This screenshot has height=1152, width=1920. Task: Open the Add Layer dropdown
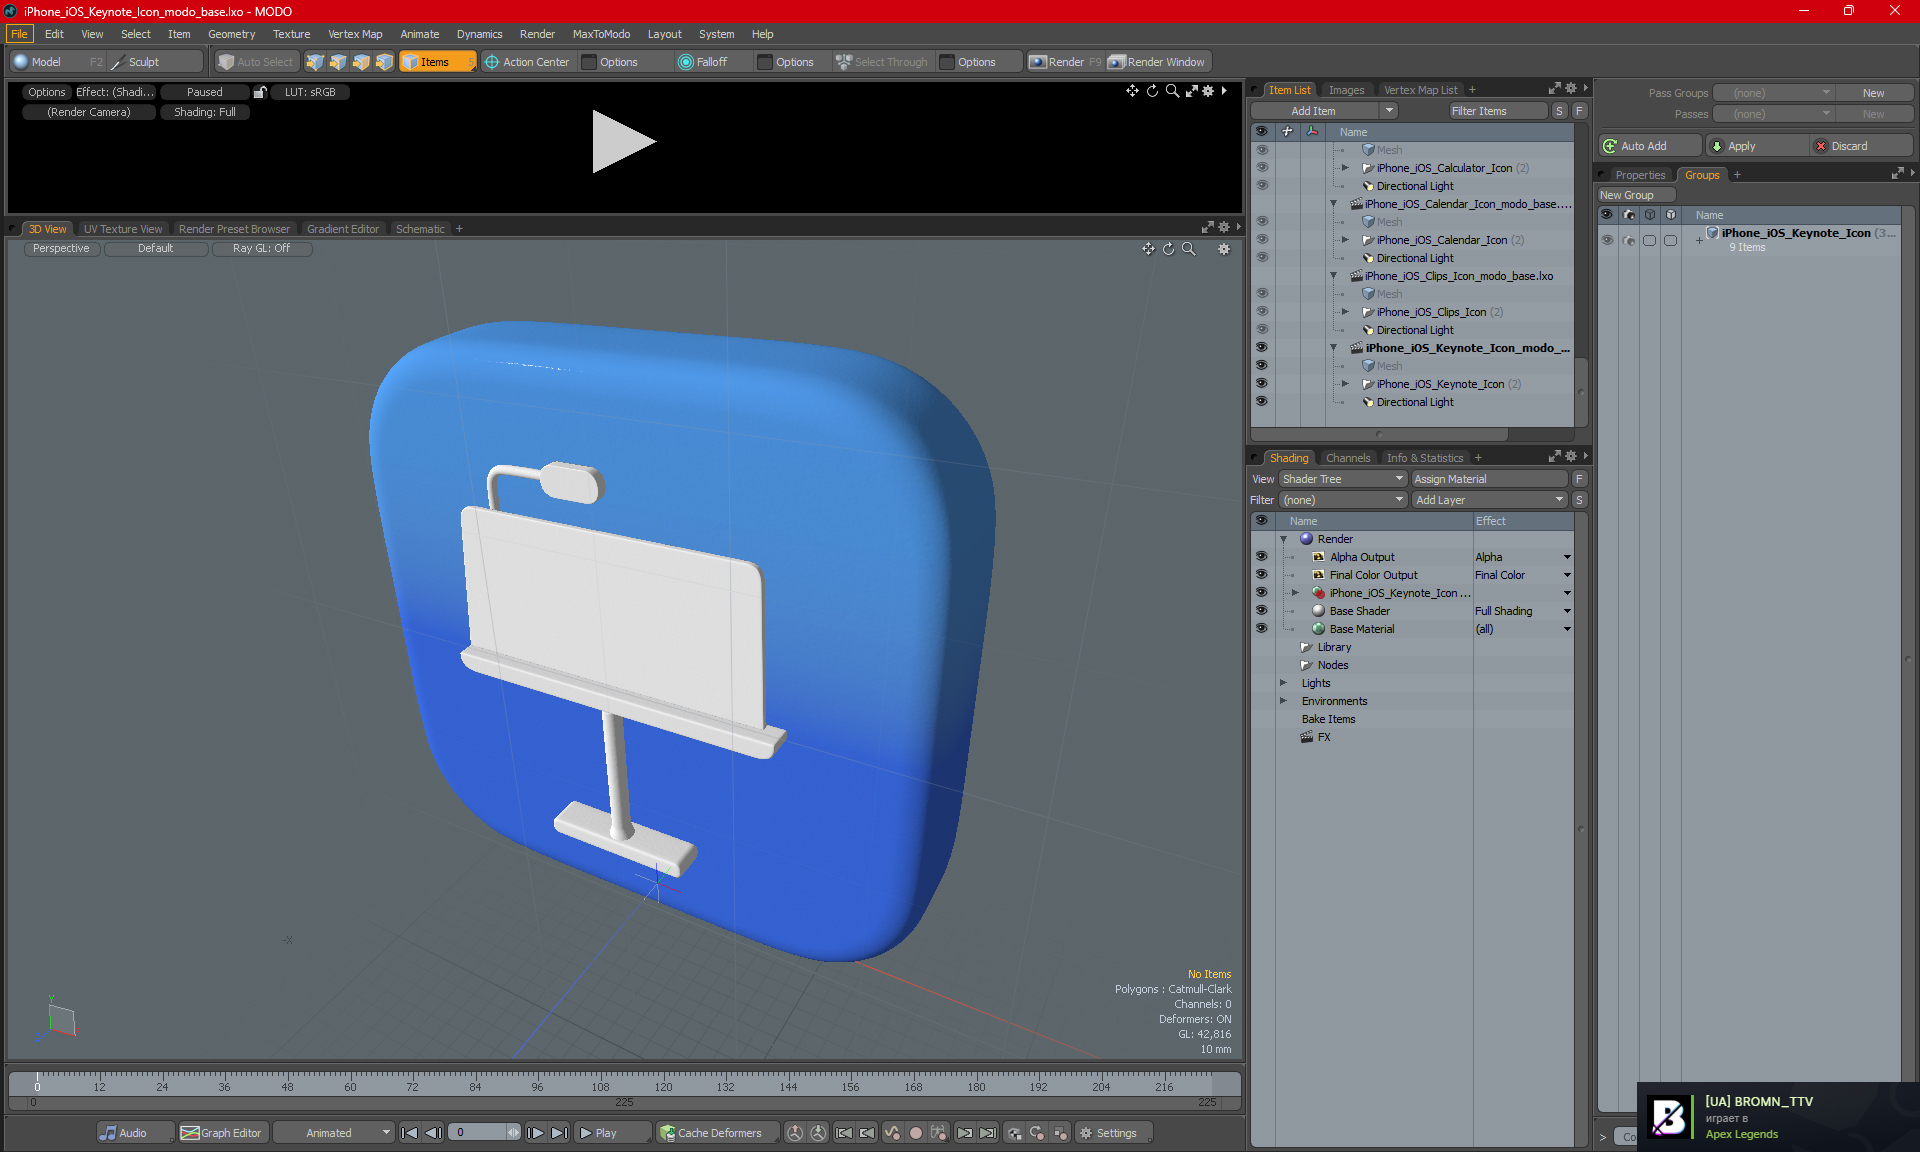pos(1489,500)
